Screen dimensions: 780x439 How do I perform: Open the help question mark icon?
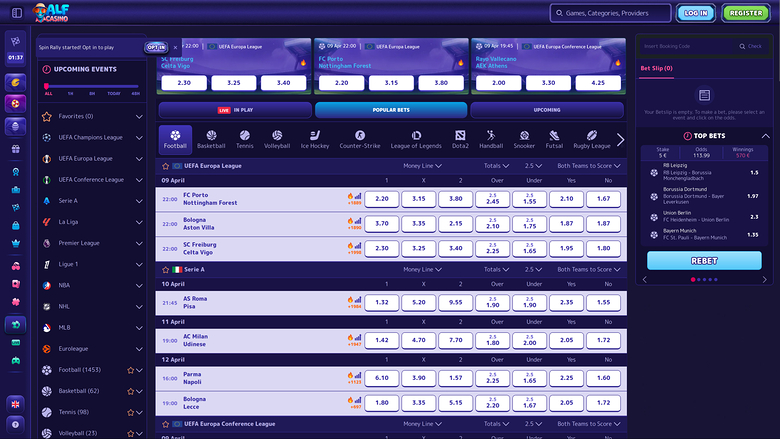click(15, 425)
